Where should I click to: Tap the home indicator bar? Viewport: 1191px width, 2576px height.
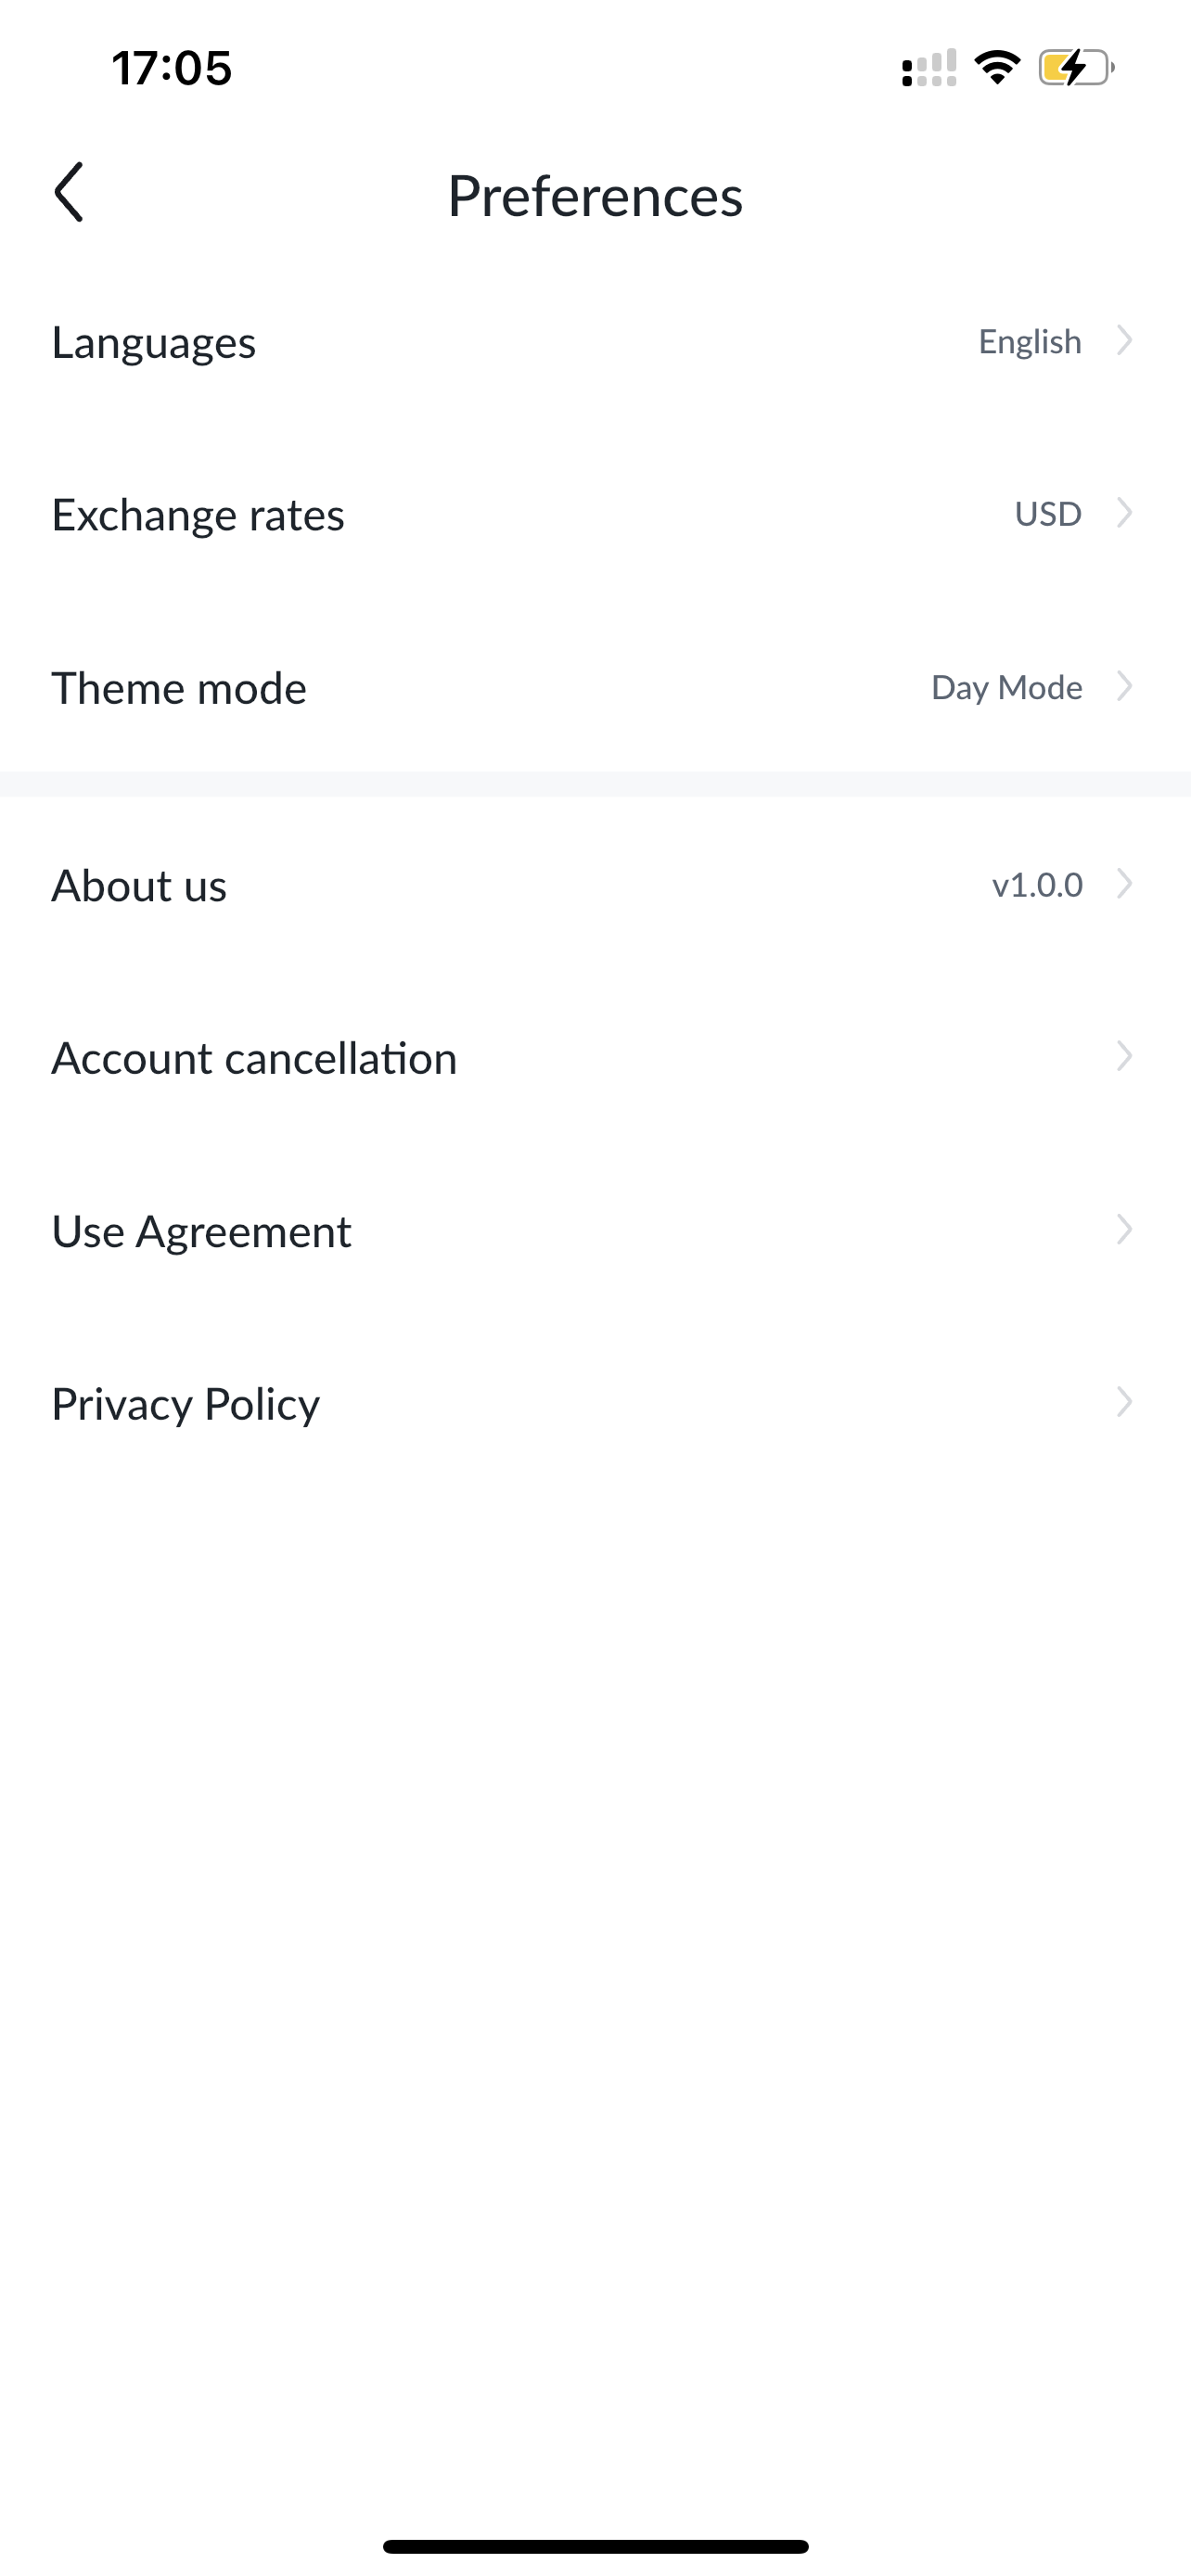coord(595,2546)
